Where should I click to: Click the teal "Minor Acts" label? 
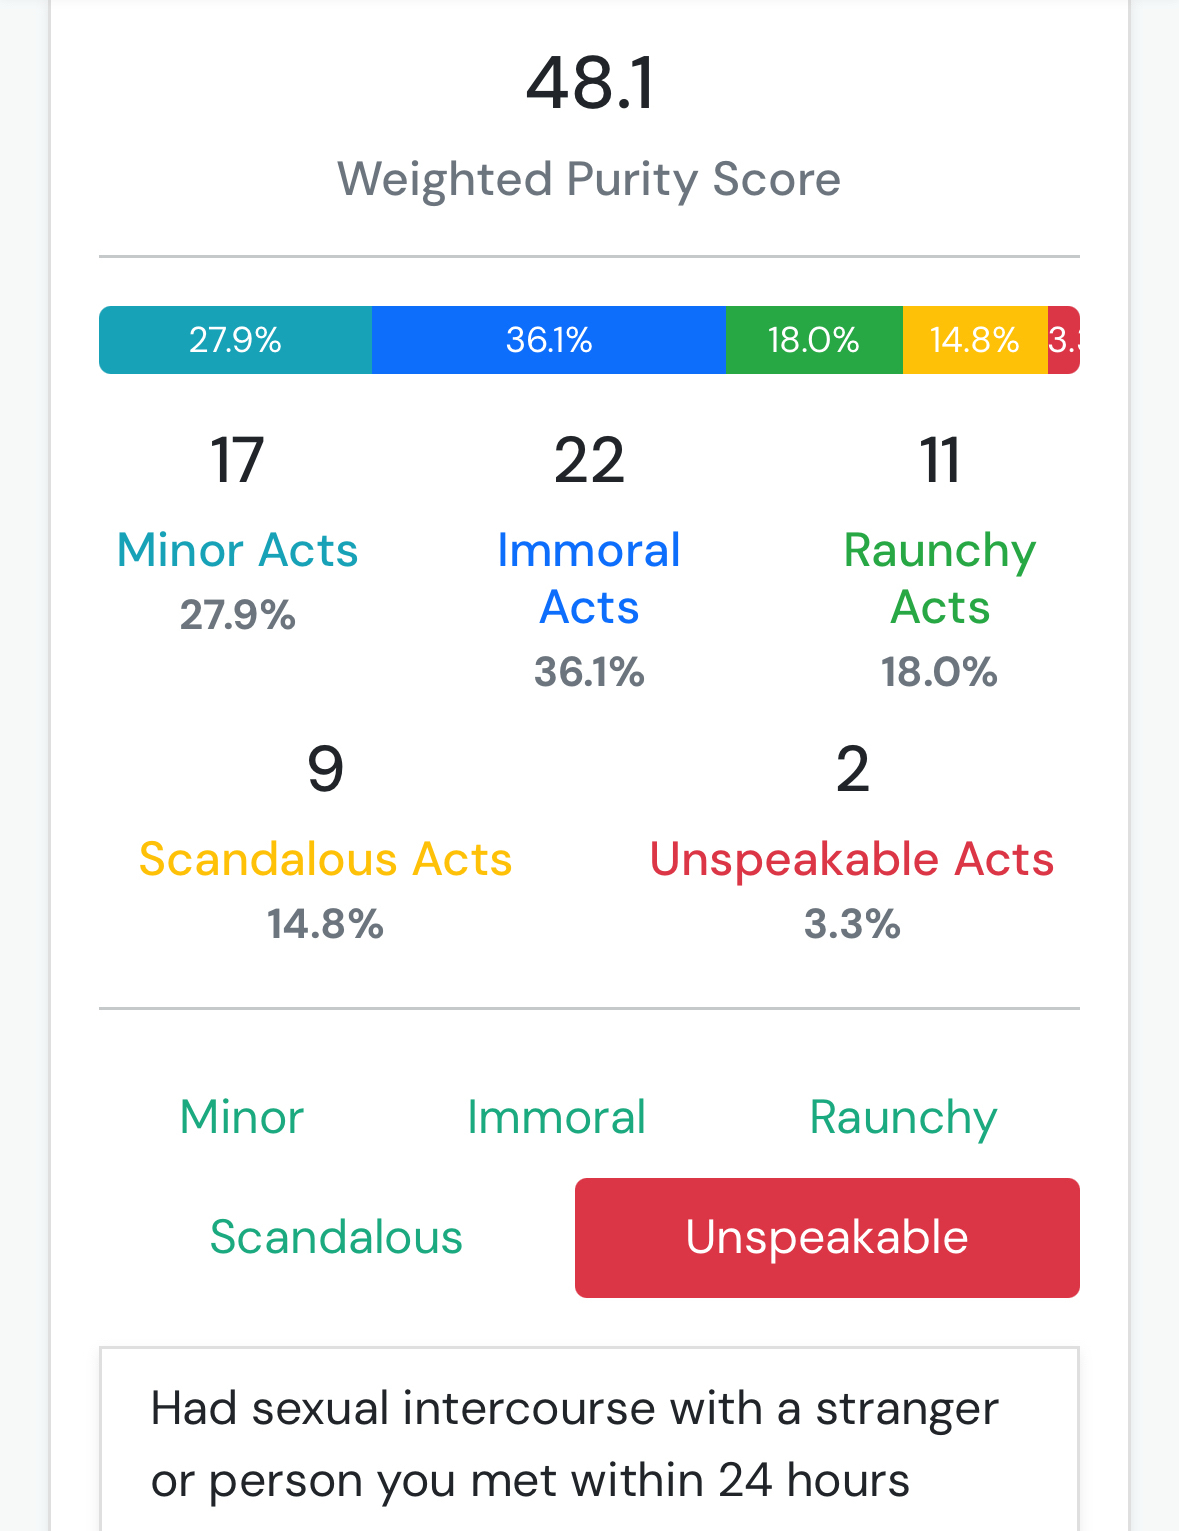(x=237, y=550)
